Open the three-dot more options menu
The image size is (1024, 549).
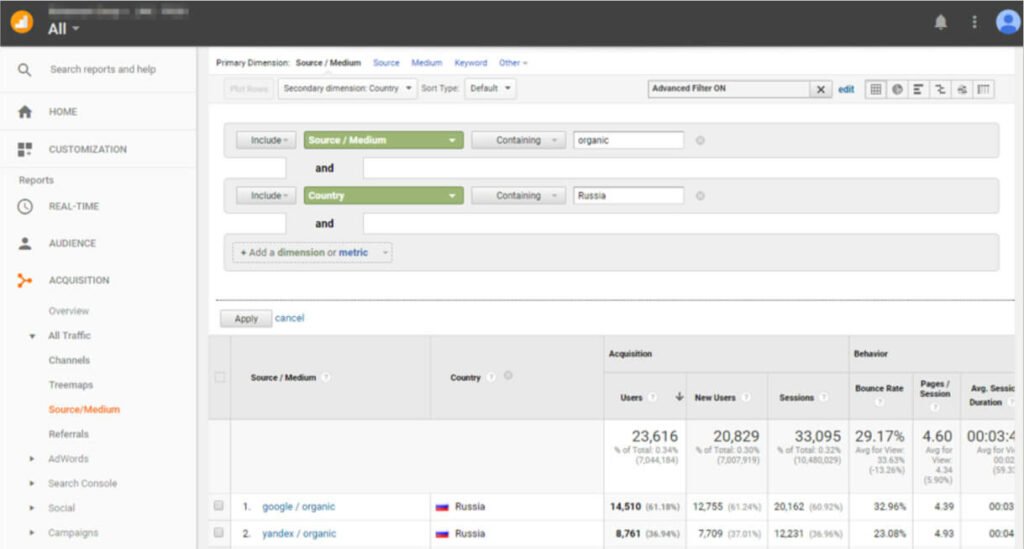(x=974, y=22)
